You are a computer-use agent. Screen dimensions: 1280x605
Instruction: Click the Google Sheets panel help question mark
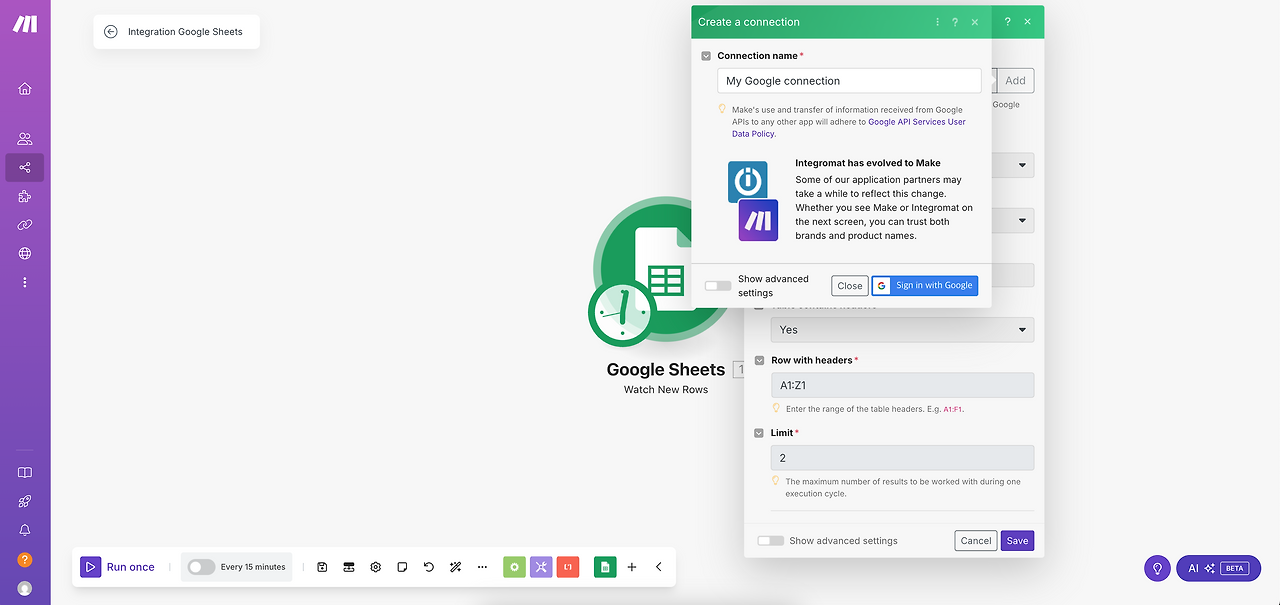[1007, 22]
